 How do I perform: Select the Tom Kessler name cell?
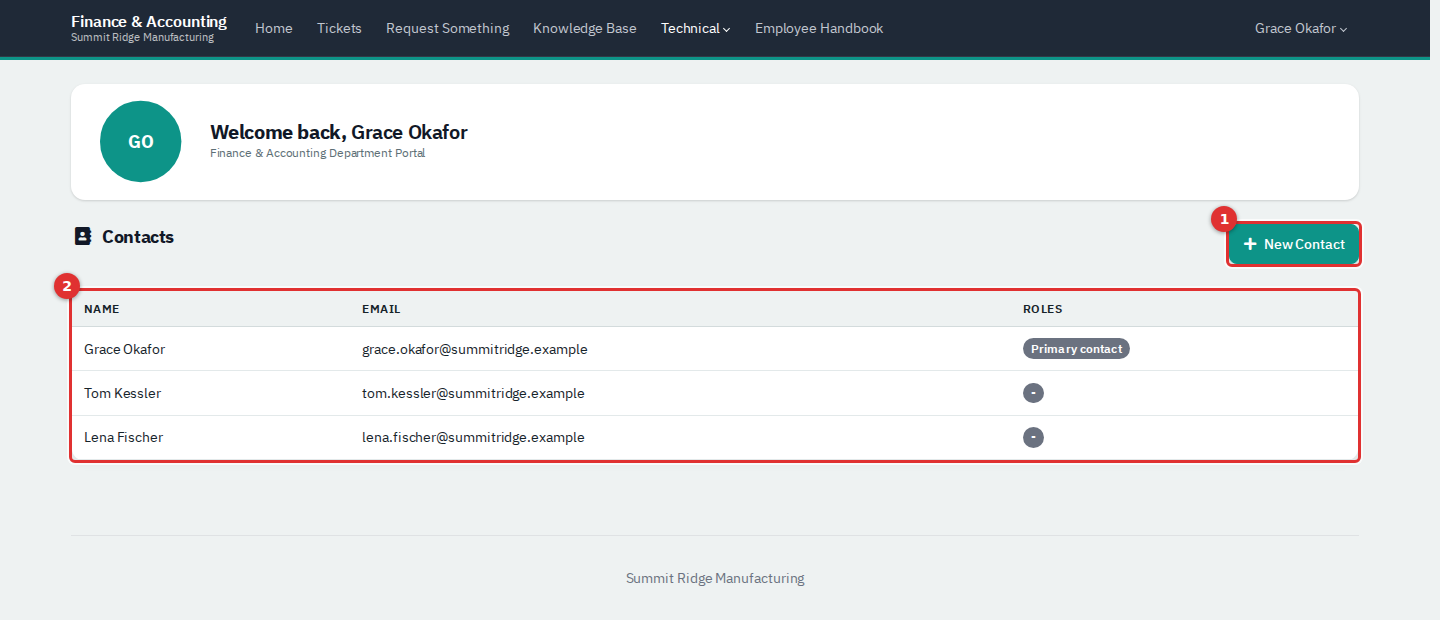pyautogui.click(x=122, y=393)
